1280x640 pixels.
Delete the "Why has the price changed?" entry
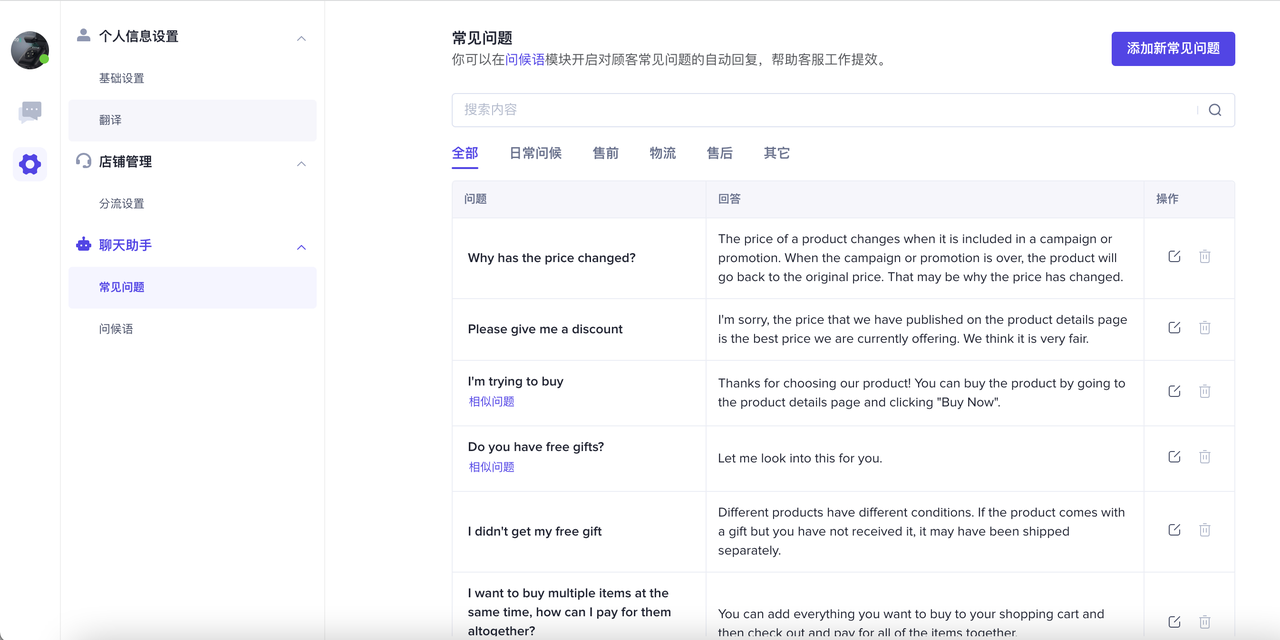coord(1205,257)
